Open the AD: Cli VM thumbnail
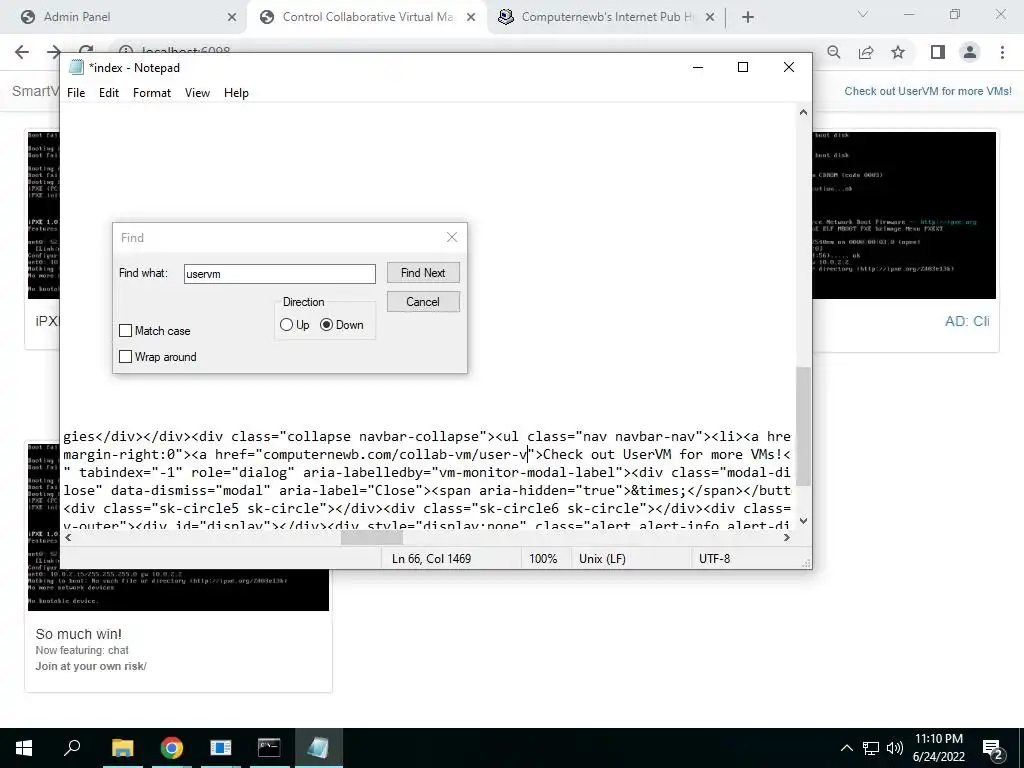Image resolution: width=1024 pixels, height=768 pixels. pos(904,216)
